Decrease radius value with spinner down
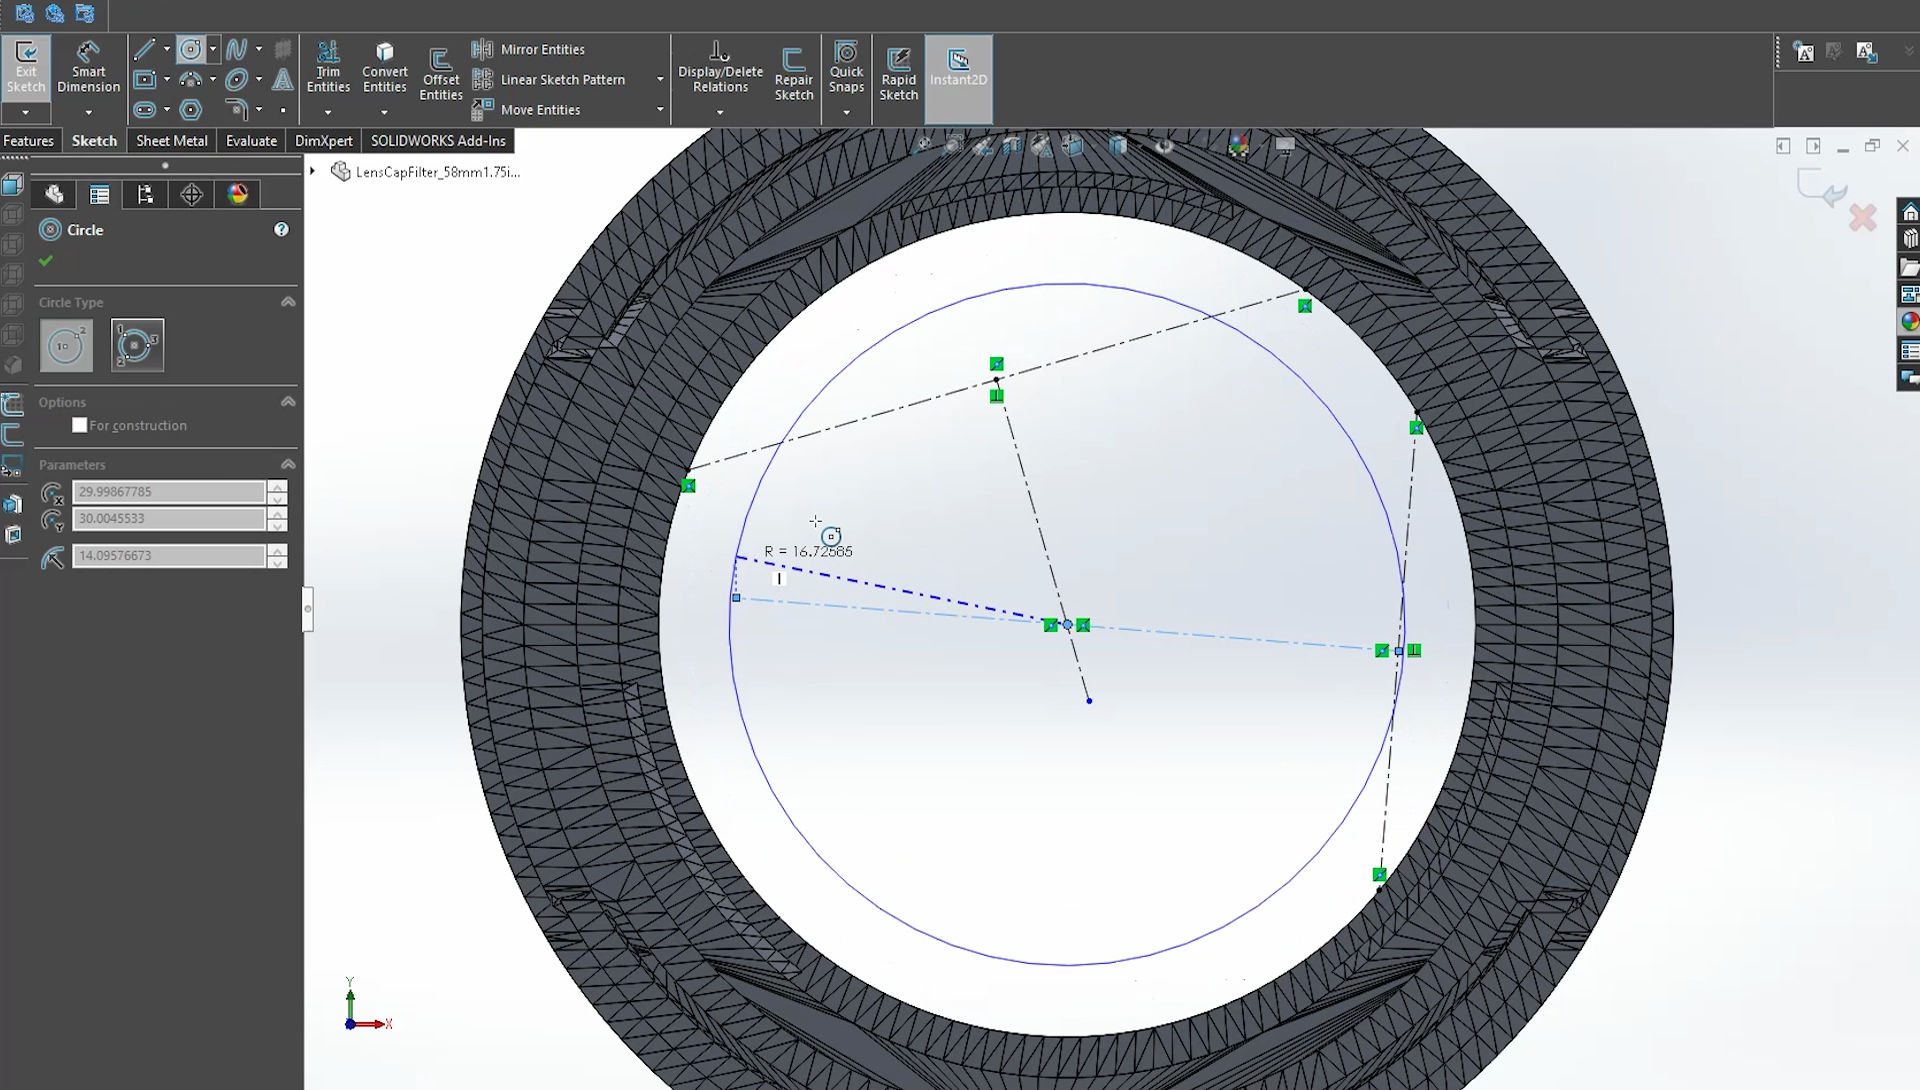 [277, 562]
